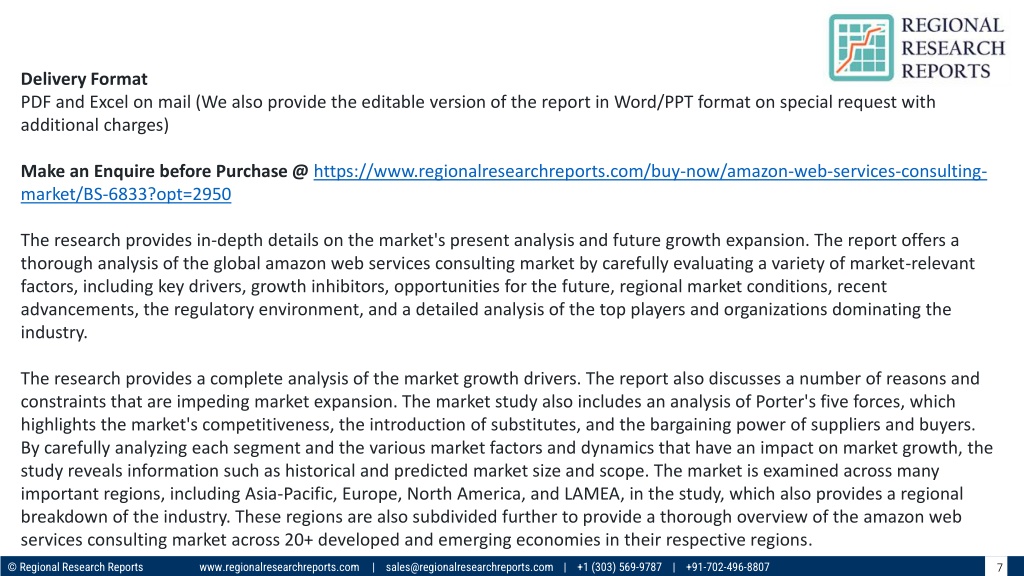Click the Regional Research Reports chart logo icon

tap(861, 48)
